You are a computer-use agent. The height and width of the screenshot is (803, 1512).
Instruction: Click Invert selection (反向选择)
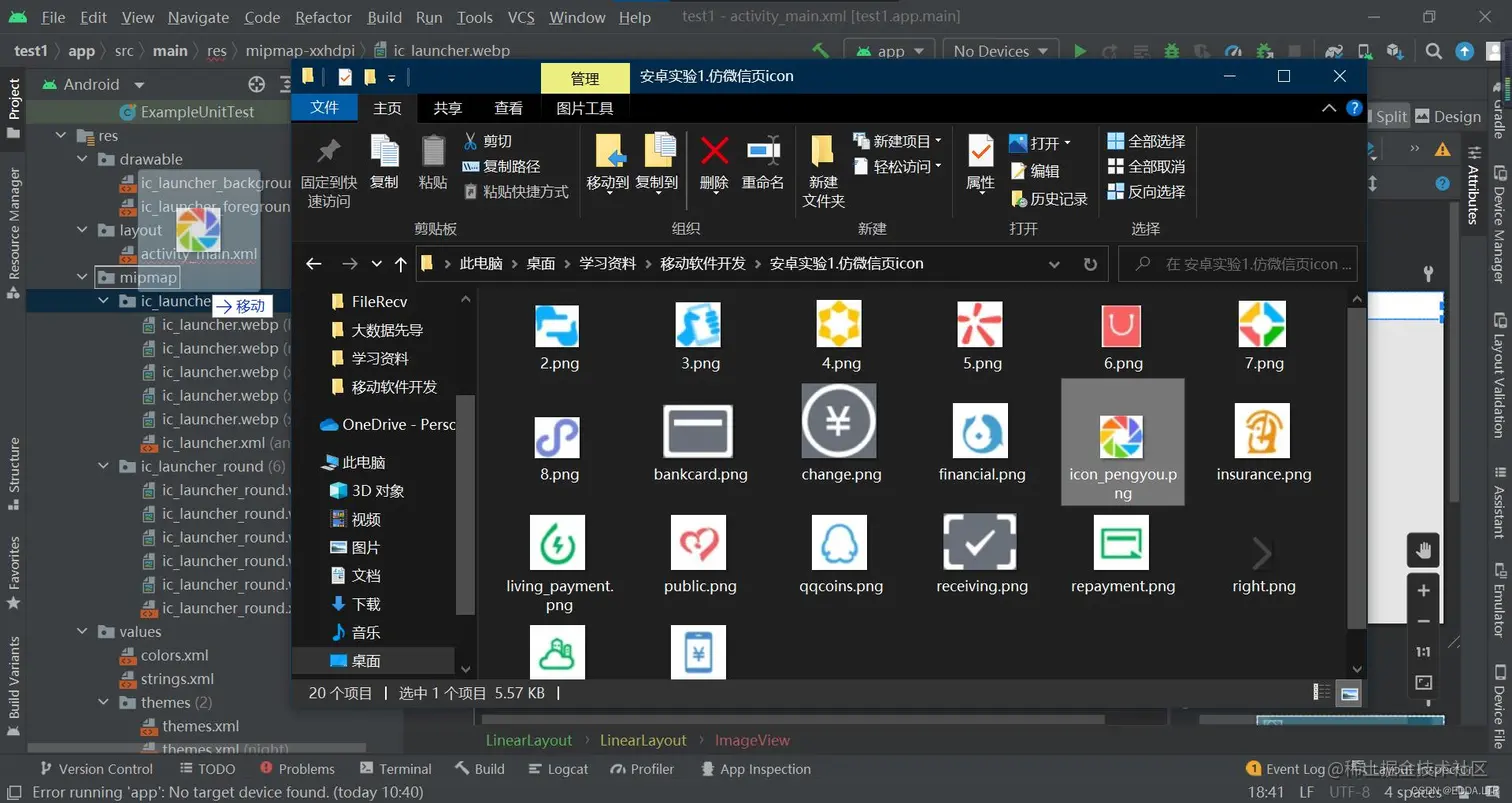pos(1146,191)
